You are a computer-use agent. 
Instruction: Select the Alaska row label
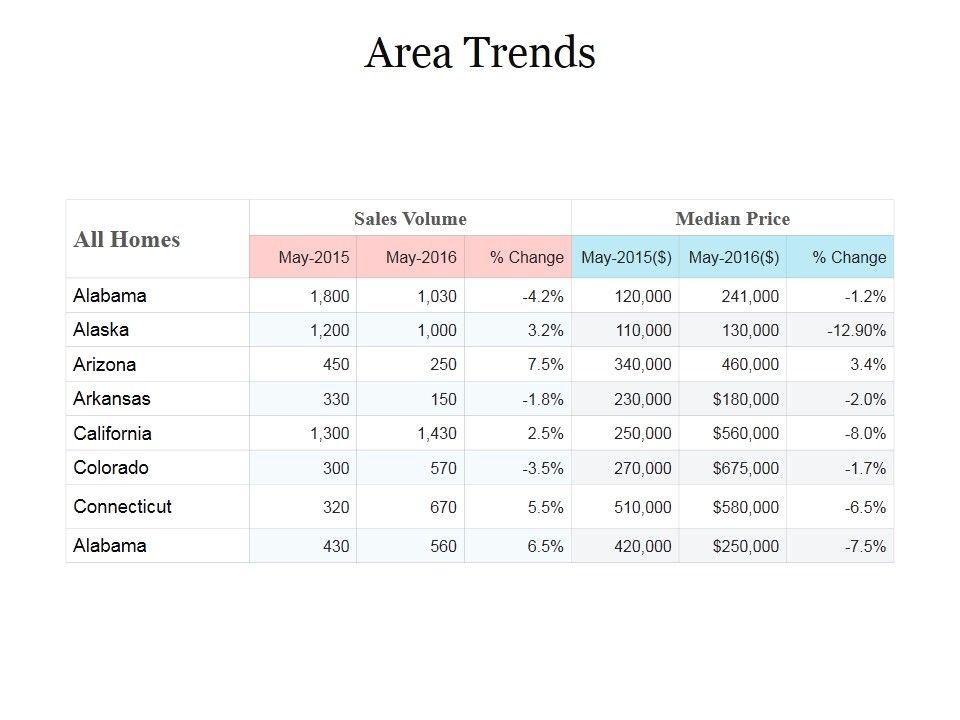coord(157,330)
